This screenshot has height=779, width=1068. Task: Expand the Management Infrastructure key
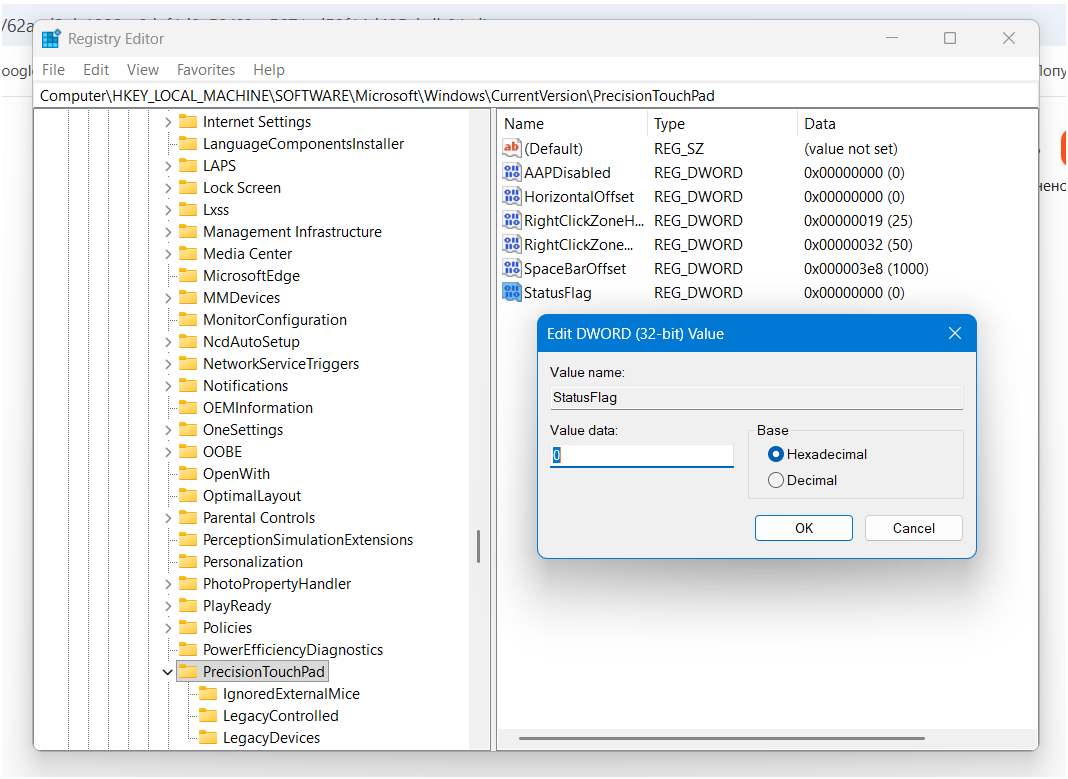coord(168,232)
